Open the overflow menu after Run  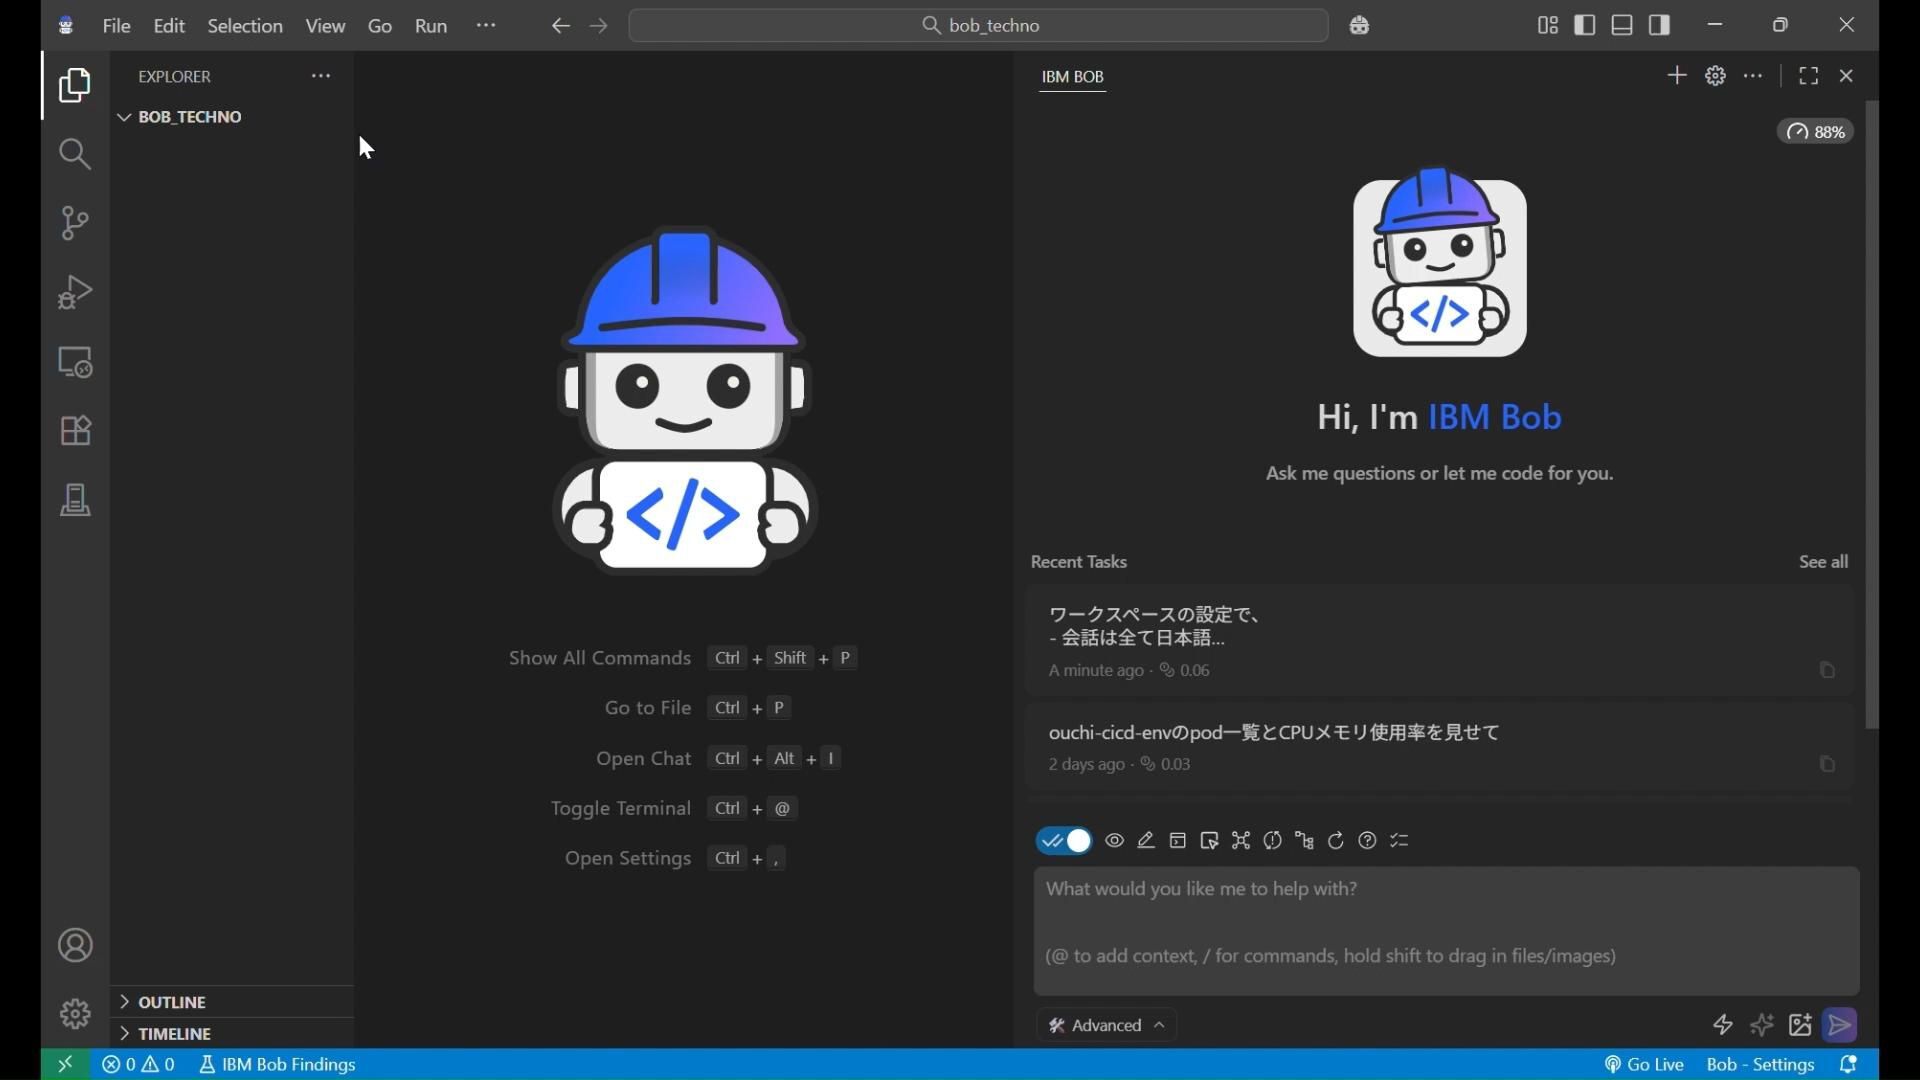(x=486, y=25)
